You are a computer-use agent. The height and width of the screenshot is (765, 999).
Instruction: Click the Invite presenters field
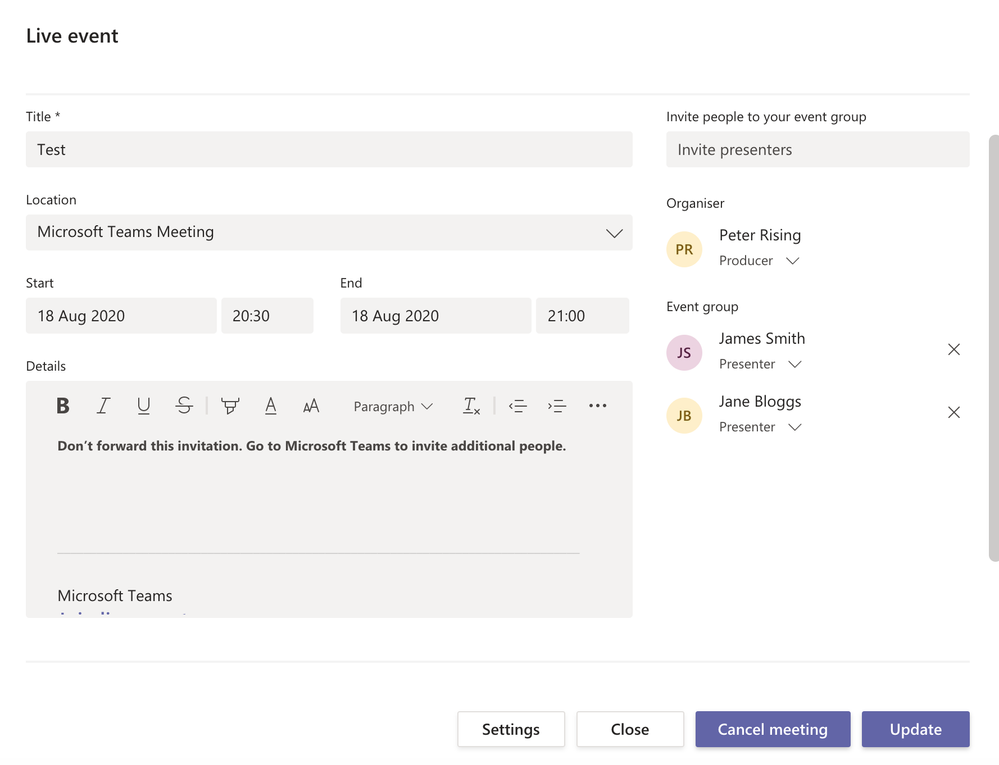click(x=817, y=150)
